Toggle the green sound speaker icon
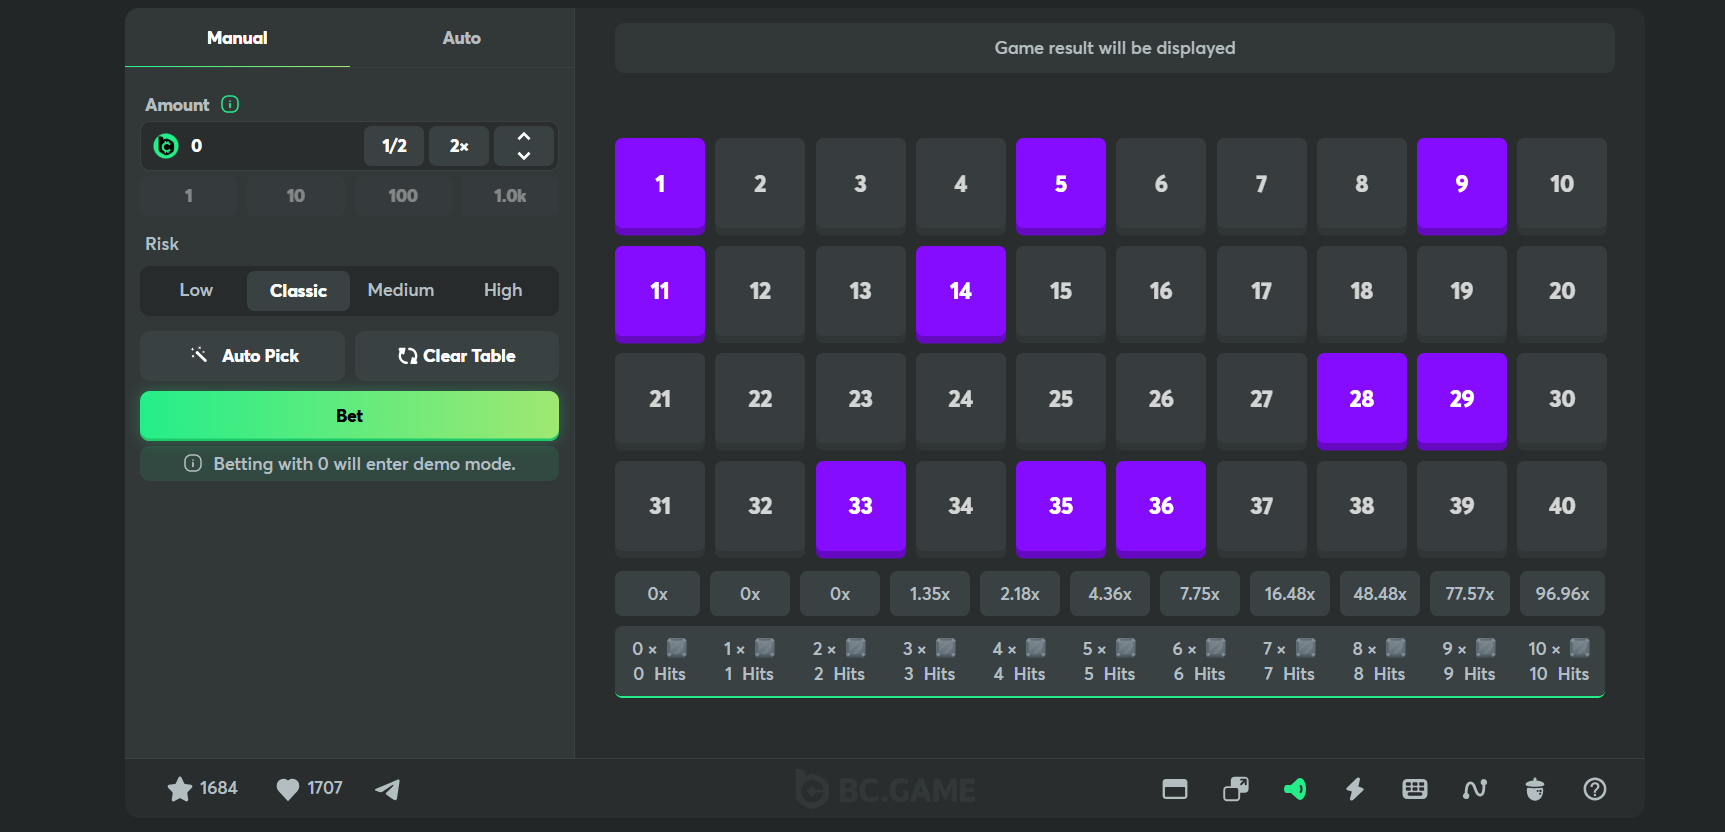This screenshot has height=832, width=1725. click(1295, 789)
